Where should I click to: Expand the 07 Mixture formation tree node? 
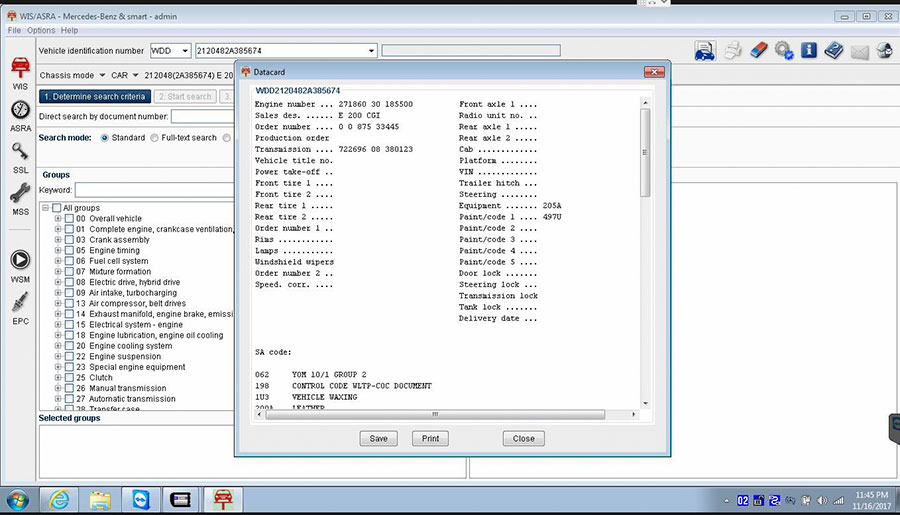(58, 272)
